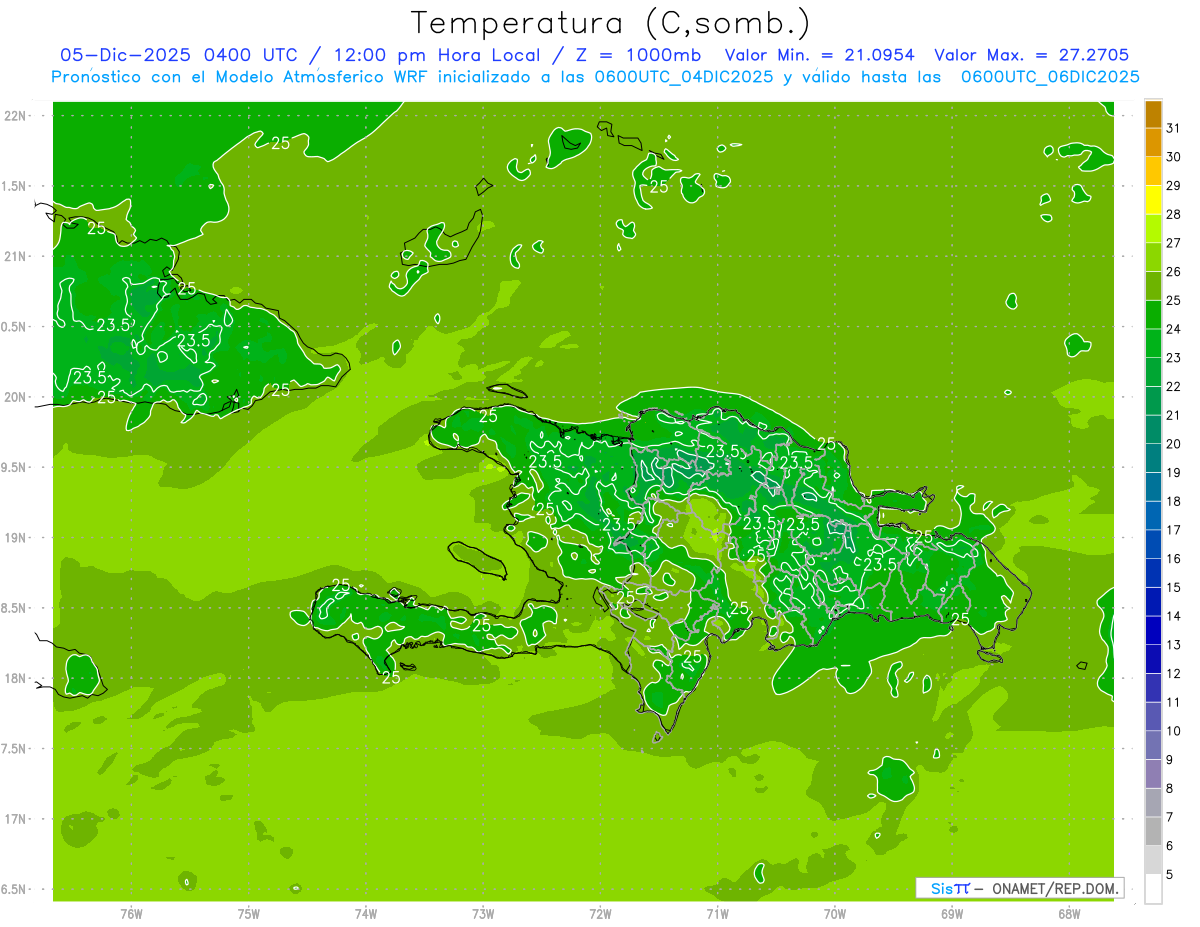Image resolution: width=1200 pixels, height=927 pixels.
Task: Click the gray color bar segment between 6 and 7
Action: pos(1153,832)
